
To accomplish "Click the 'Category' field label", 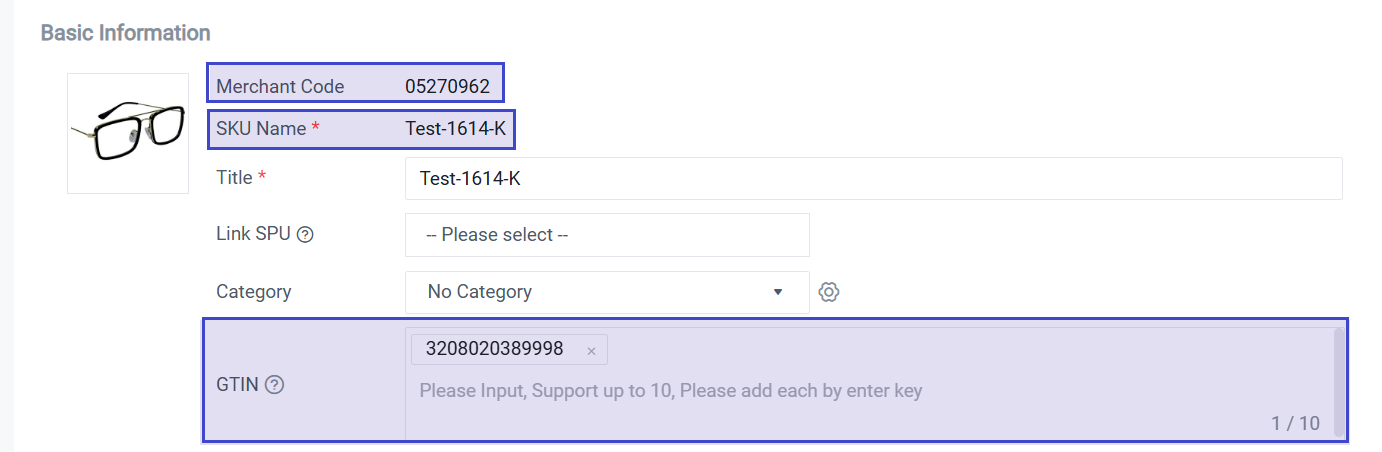I will (x=253, y=292).
